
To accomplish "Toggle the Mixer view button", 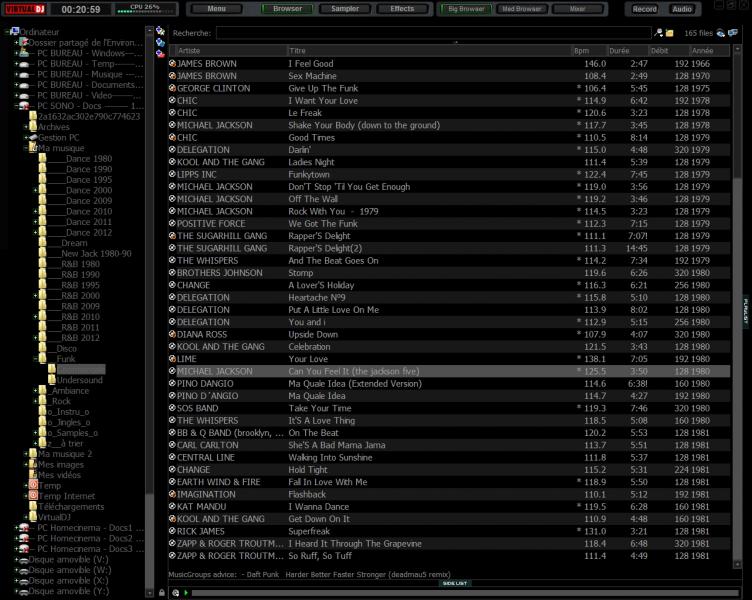I will coord(576,9).
